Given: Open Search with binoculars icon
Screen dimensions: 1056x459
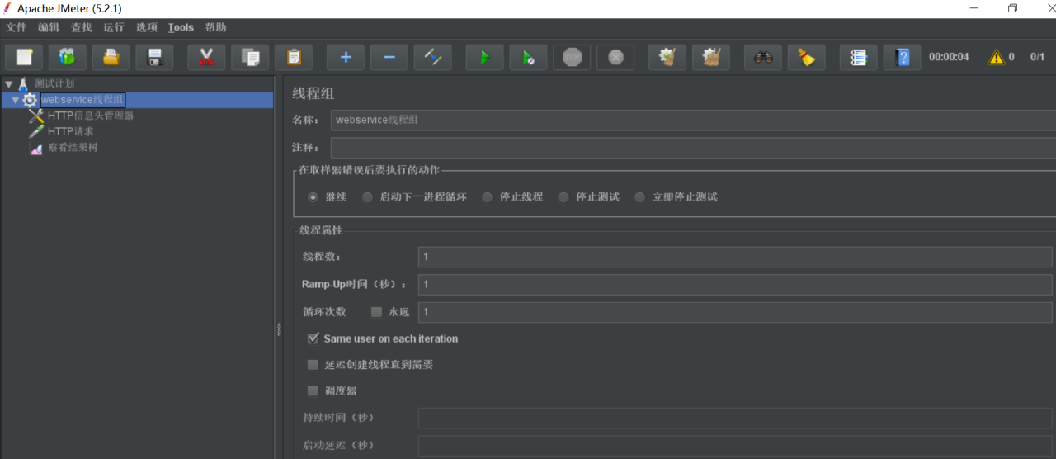Looking at the screenshot, I should point(762,57).
